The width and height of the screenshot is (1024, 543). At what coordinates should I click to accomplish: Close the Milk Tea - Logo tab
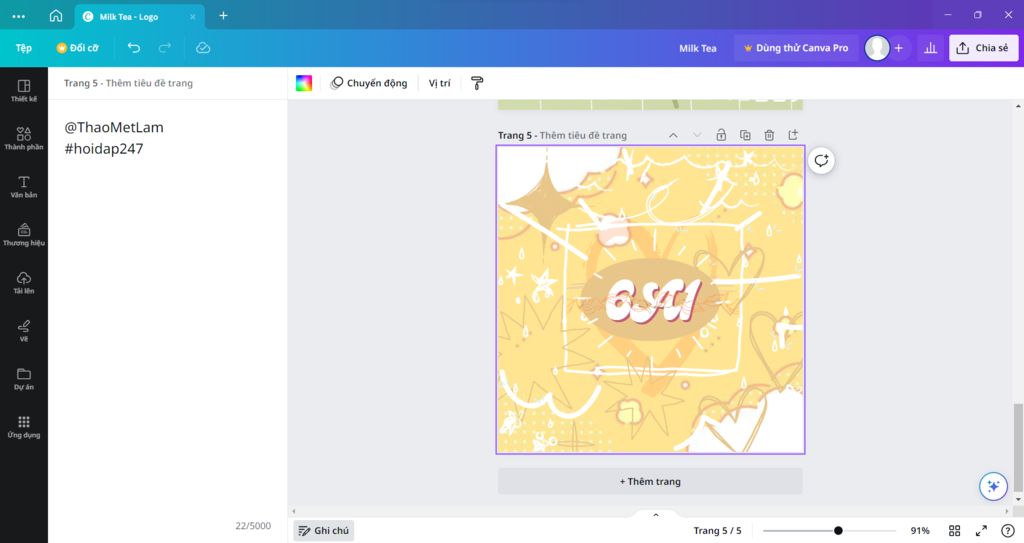pos(193,16)
